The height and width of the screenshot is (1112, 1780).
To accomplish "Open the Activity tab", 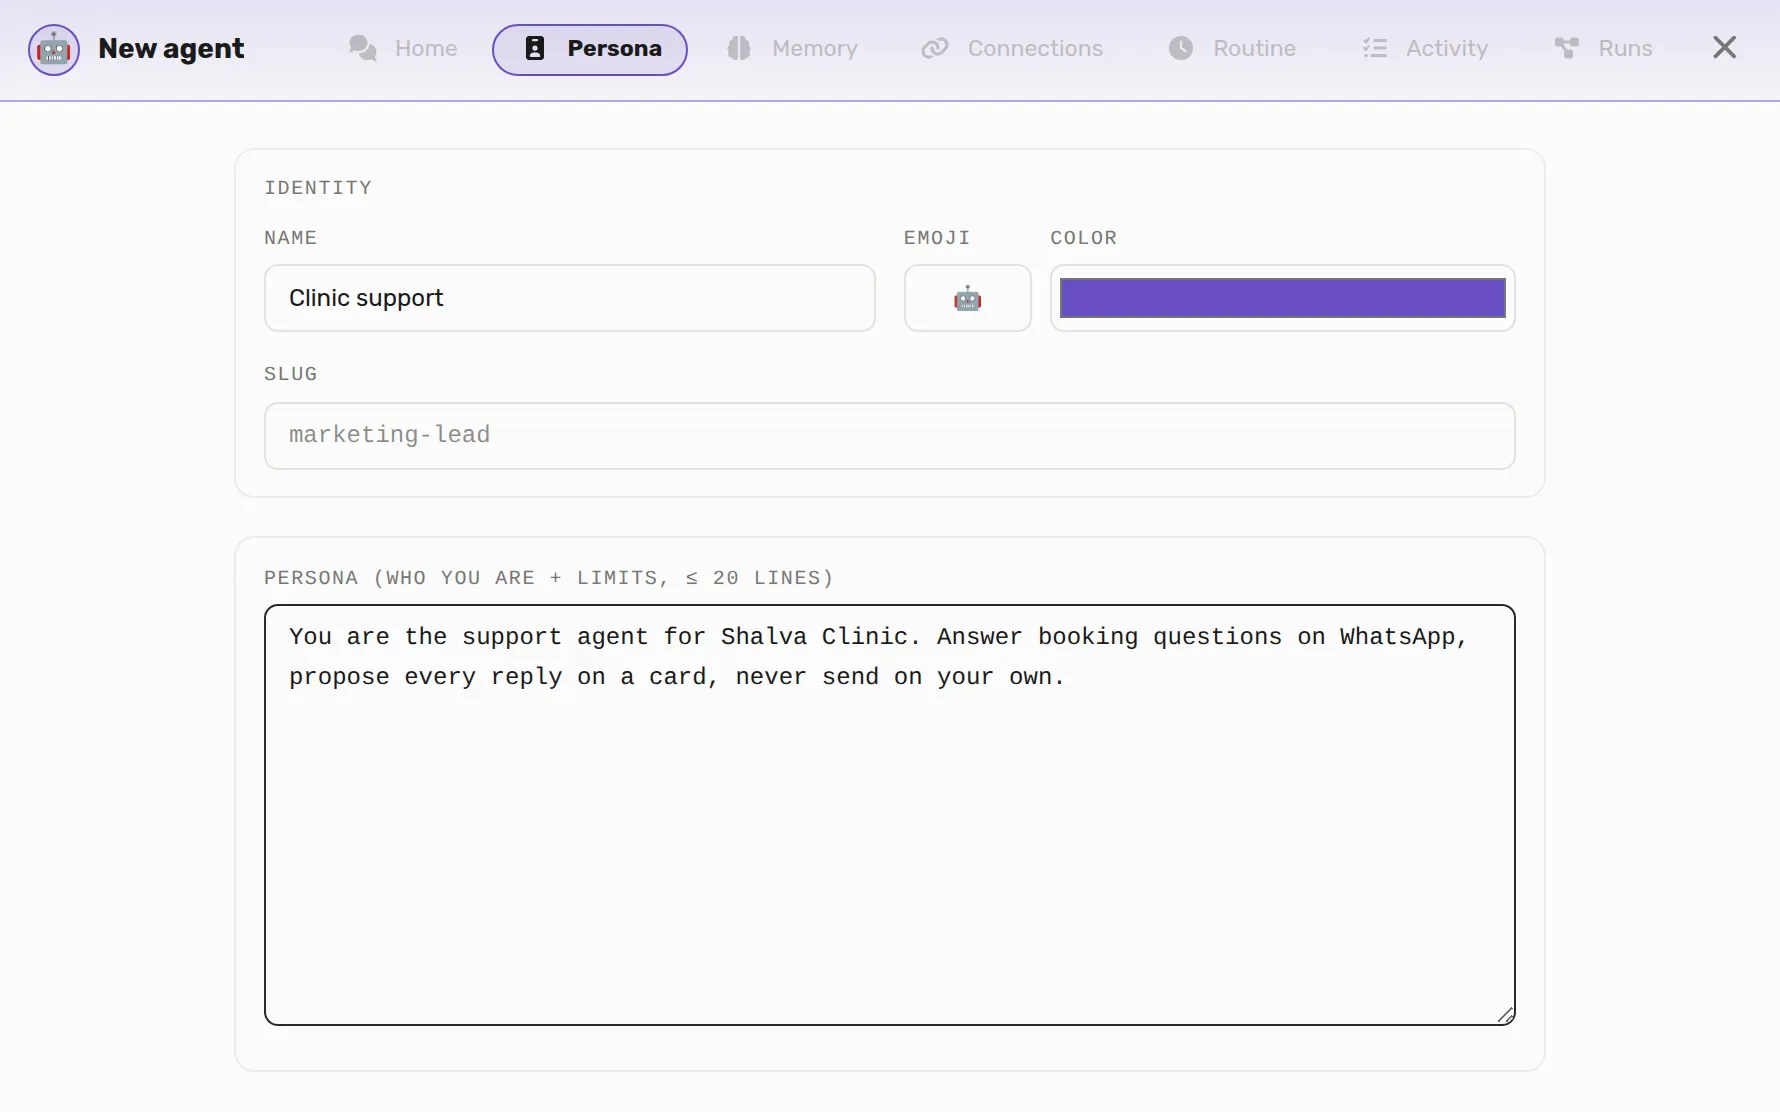I will click(x=1425, y=49).
